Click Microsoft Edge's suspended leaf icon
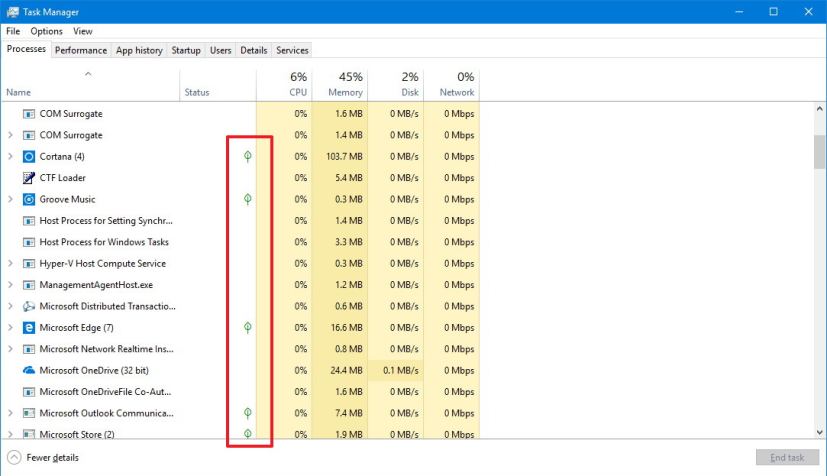The height and width of the screenshot is (476, 827). tap(247, 327)
